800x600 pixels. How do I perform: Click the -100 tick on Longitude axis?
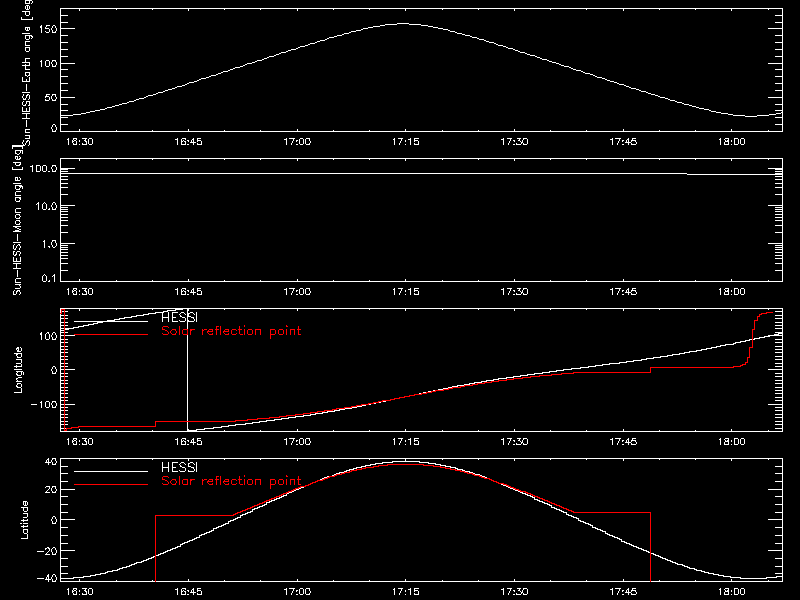pos(44,404)
